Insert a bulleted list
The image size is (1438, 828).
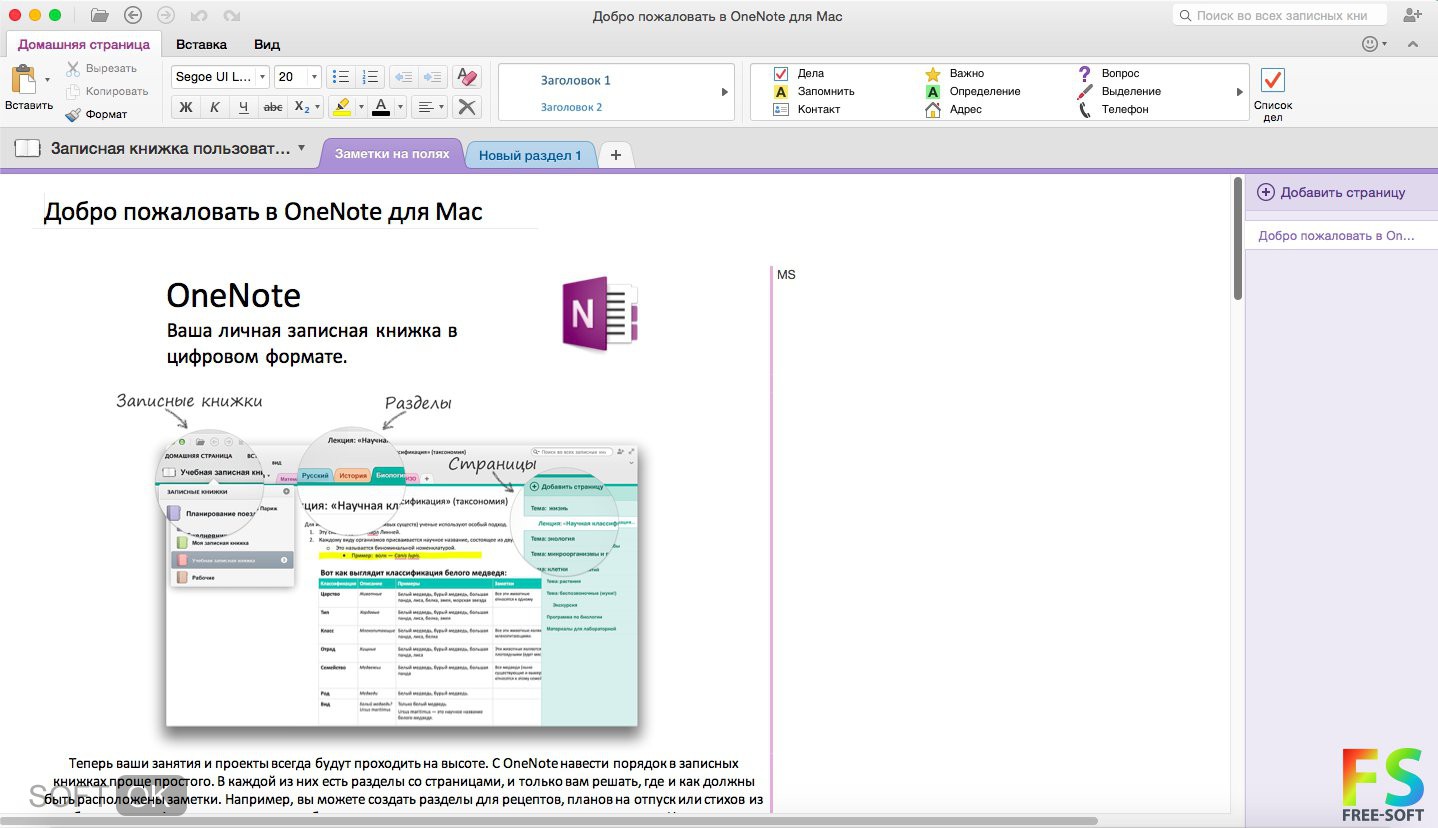(x=341, y=77)
